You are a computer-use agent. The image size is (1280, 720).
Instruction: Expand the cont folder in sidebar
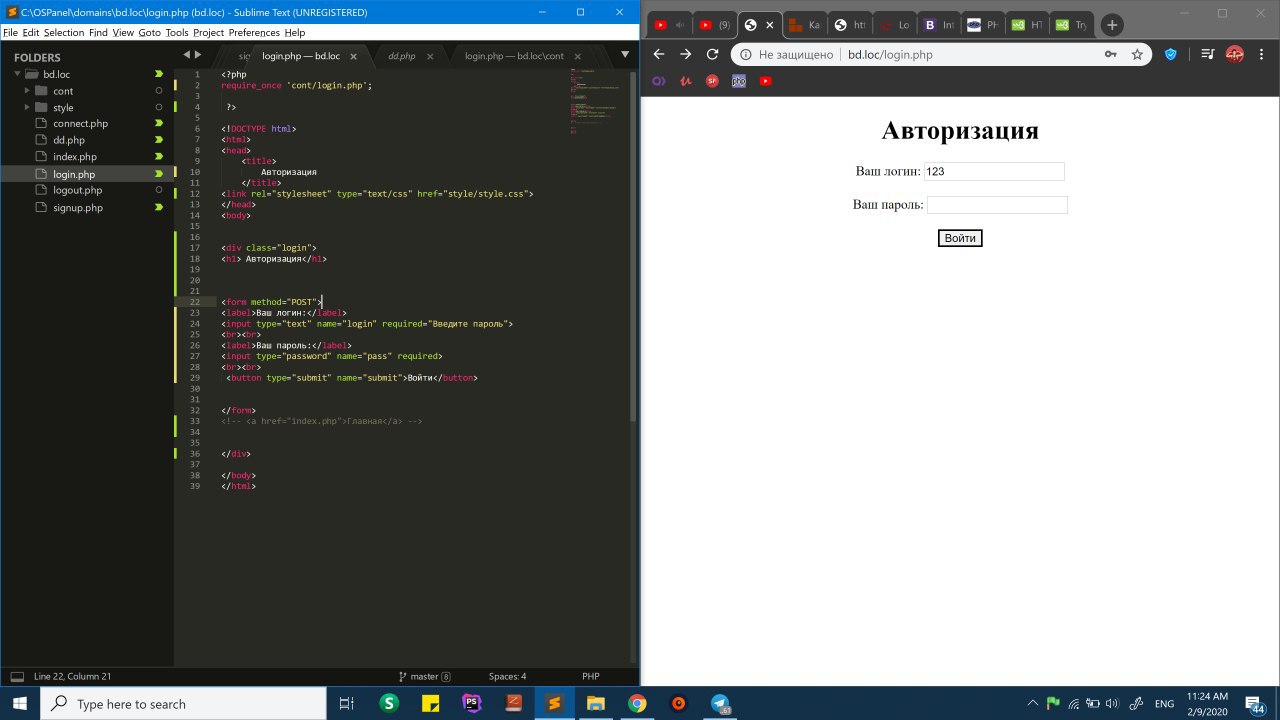pyautogui.click(x=28, y=91)
